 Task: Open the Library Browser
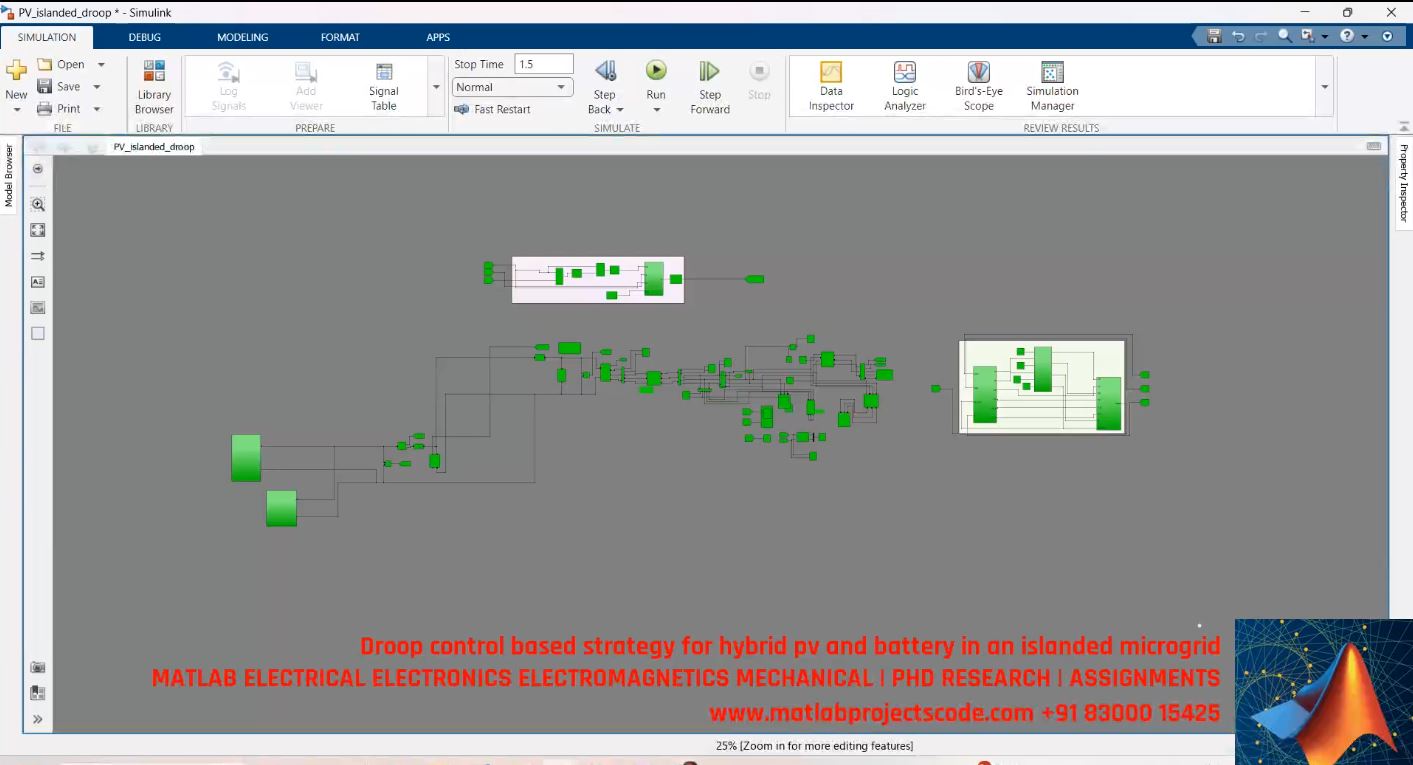153,87
